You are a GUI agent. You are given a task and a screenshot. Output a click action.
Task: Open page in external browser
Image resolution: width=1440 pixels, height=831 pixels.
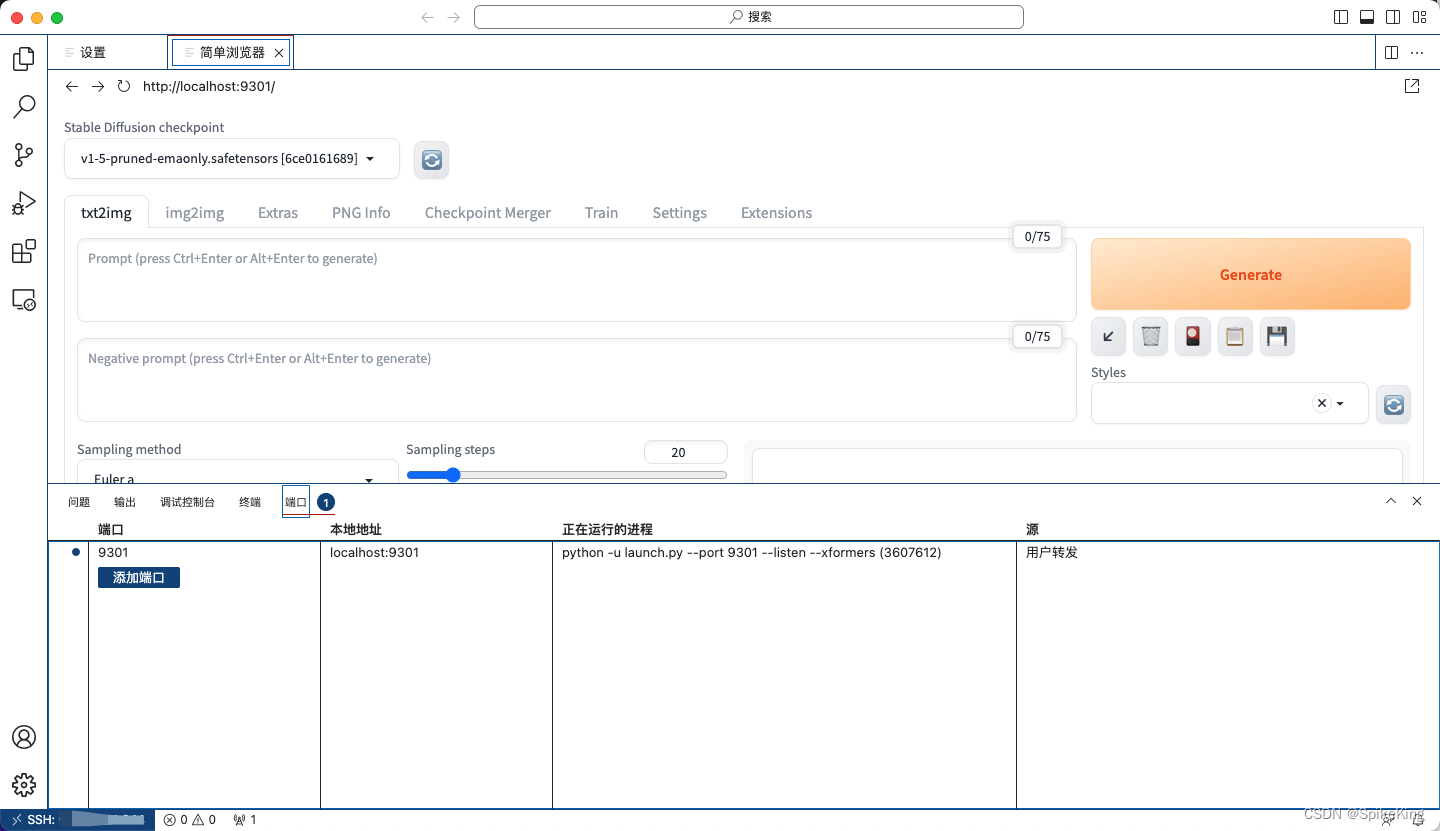coord(1412,86)
